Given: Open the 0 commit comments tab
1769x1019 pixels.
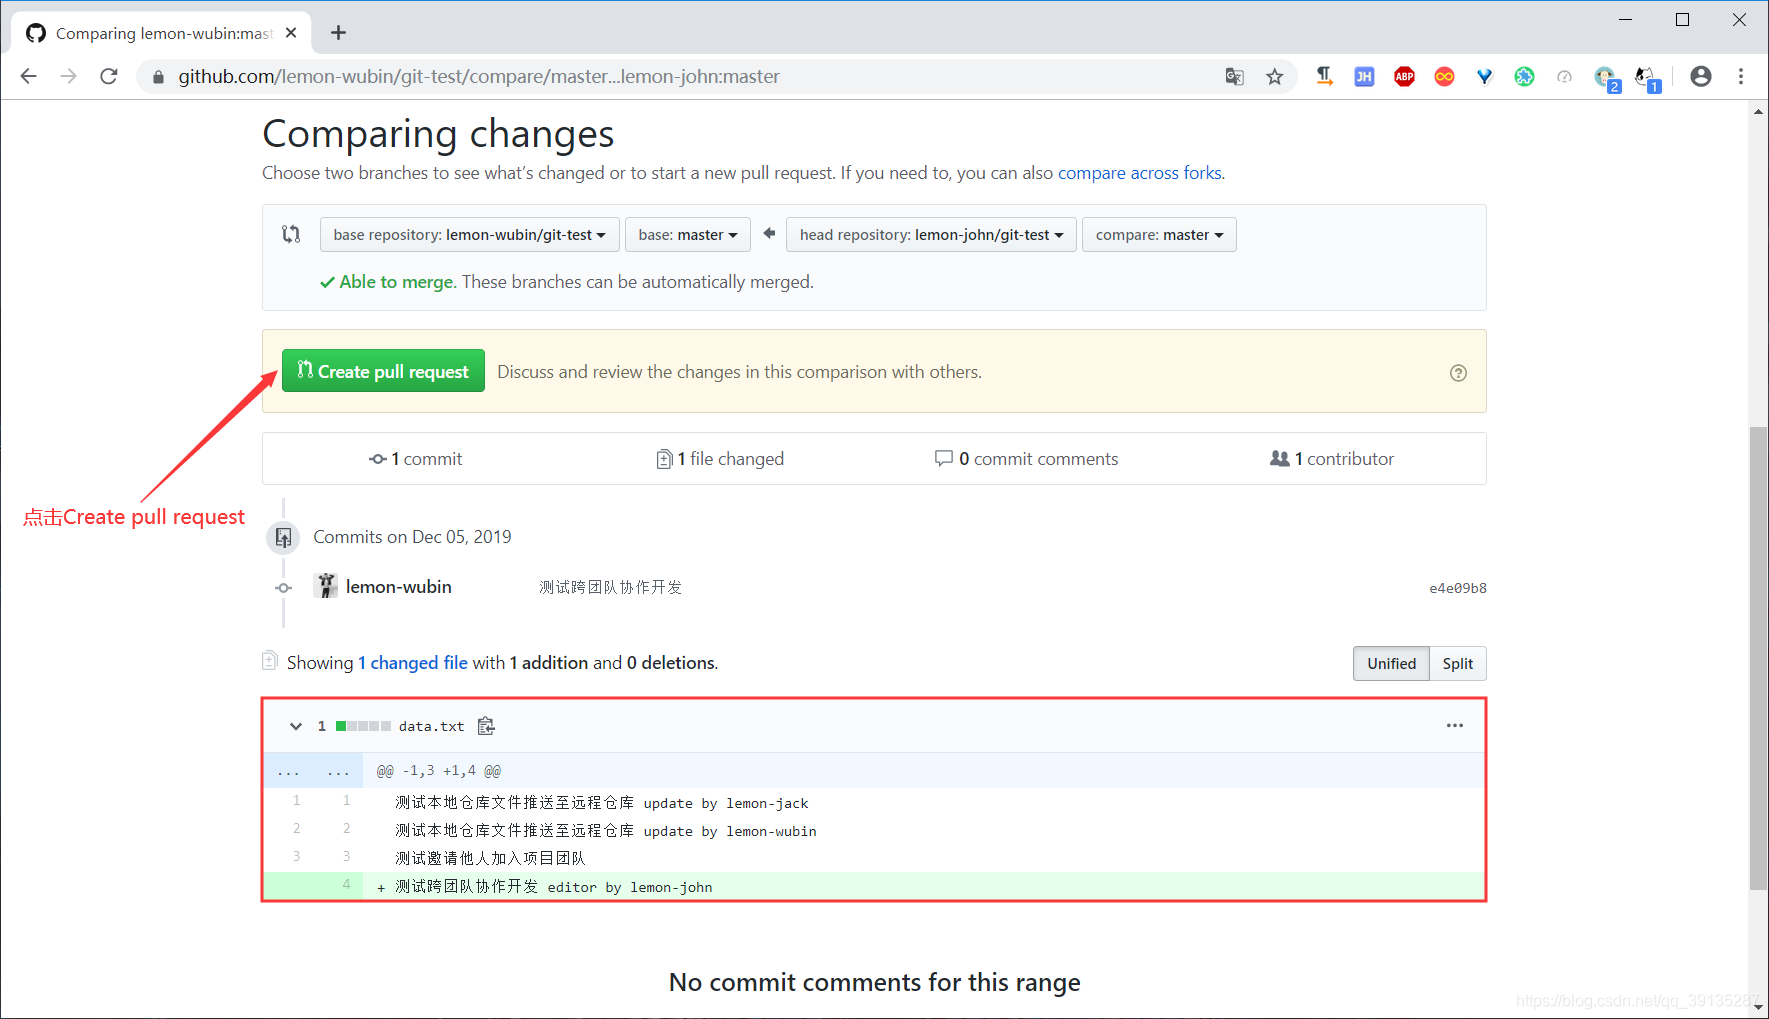Looking at the screenshot, I should pyautogui.click(x=1027, y=459).
